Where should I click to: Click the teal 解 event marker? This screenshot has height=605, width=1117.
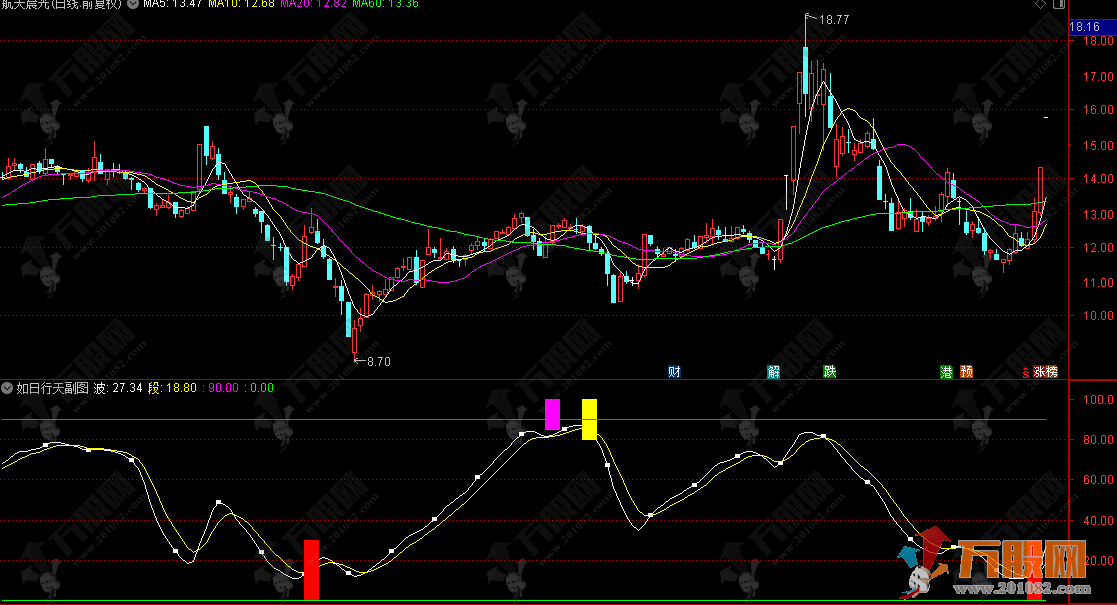(773, 371)
